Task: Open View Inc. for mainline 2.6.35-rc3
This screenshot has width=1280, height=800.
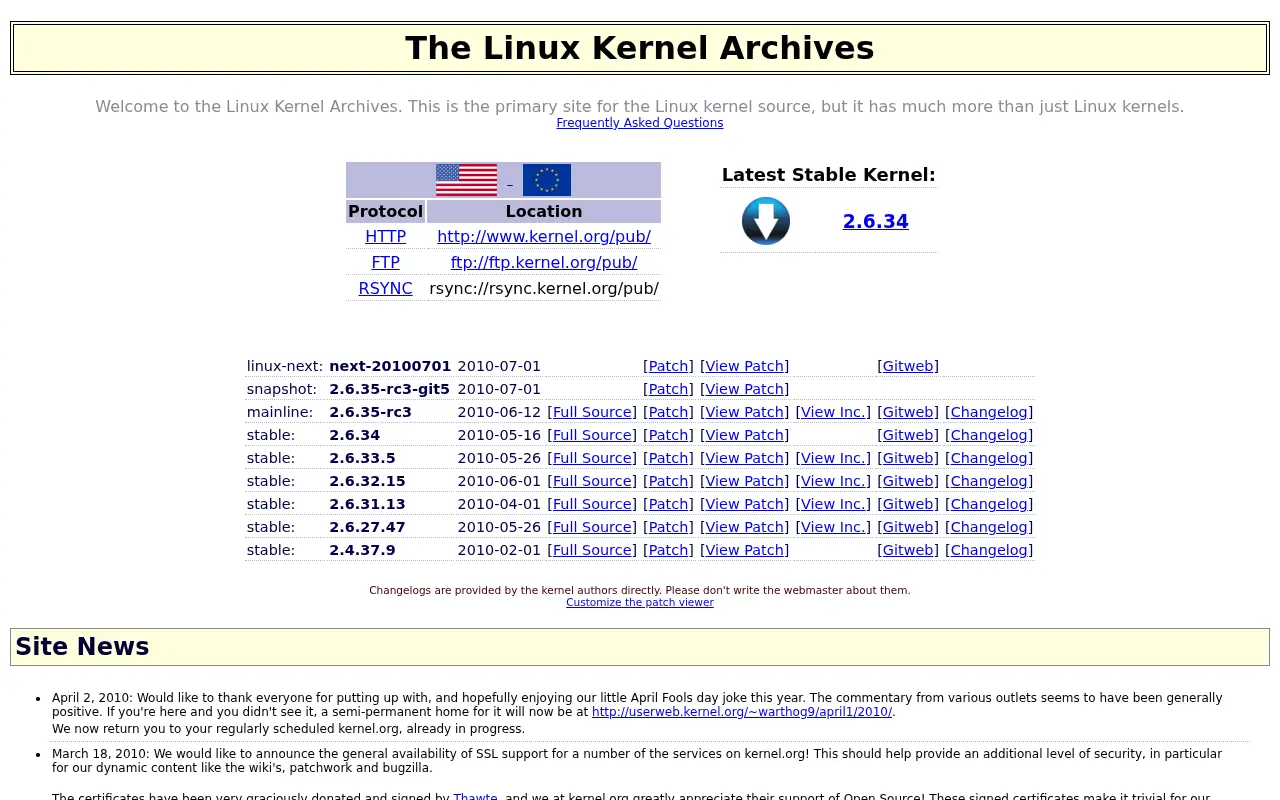Action: (x=833, y=412)
